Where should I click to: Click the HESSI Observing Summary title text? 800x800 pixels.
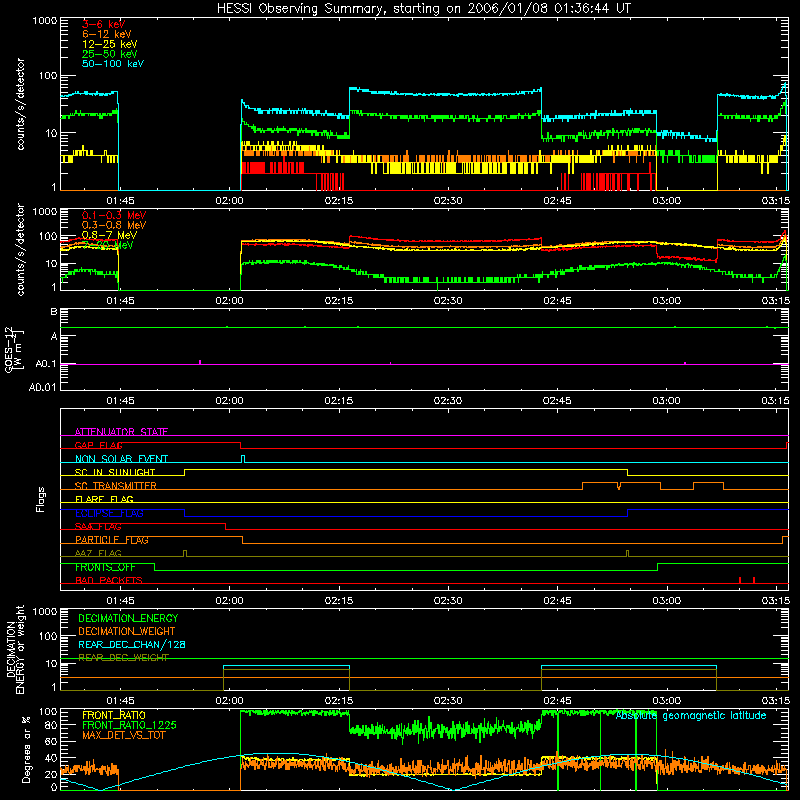tap(423, 9)
